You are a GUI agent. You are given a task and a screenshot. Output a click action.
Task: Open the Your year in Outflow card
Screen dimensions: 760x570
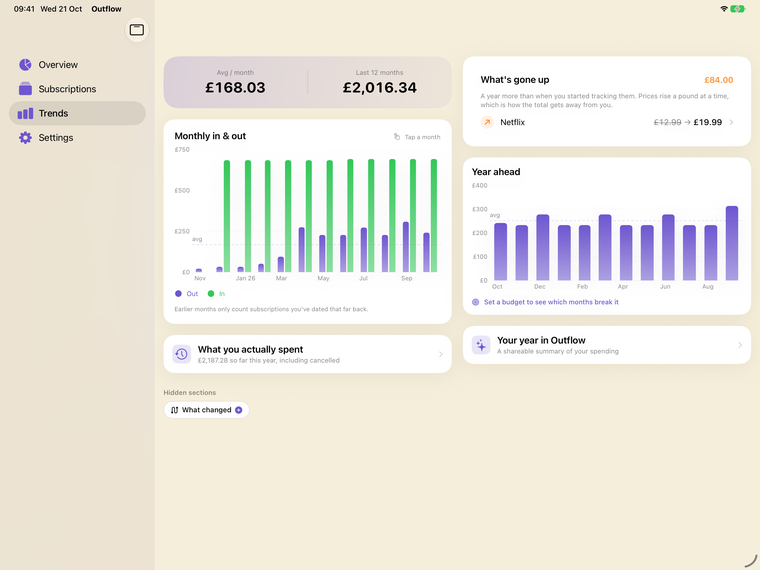pyautogui.click(x=607, y=345)
